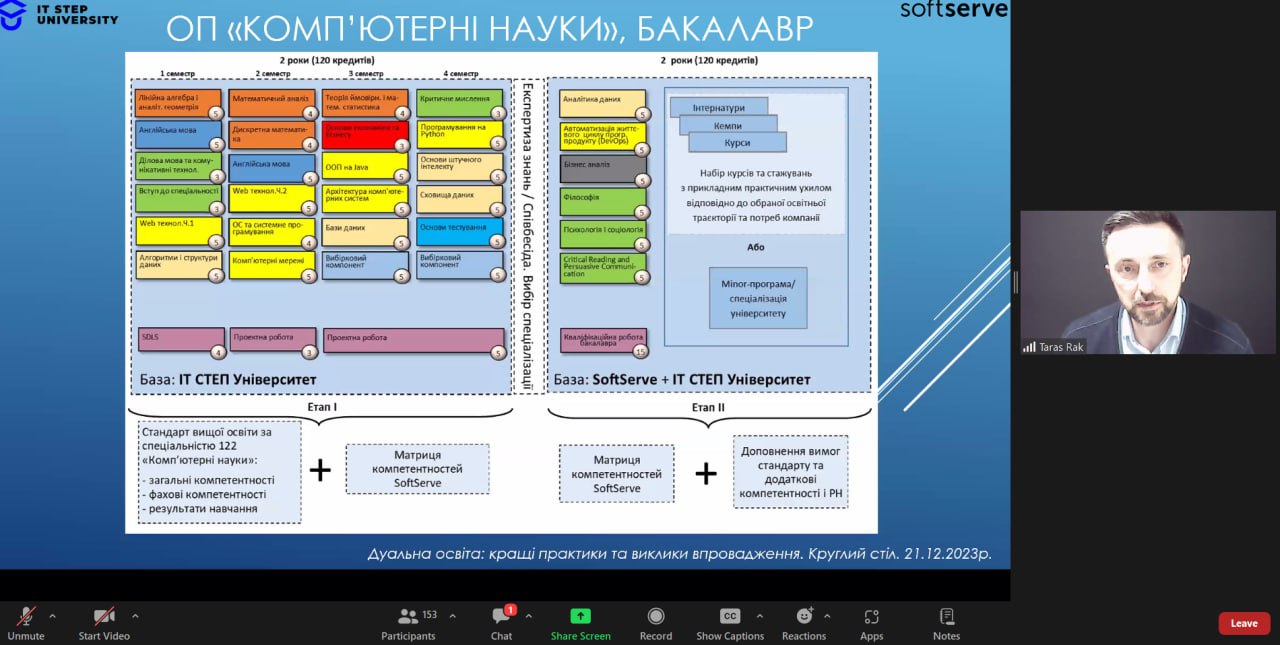The height and width of the screenshot is (645, 1280).
Task: Click the 'Комп'ютерні мережі' course box
Action: 273,265
